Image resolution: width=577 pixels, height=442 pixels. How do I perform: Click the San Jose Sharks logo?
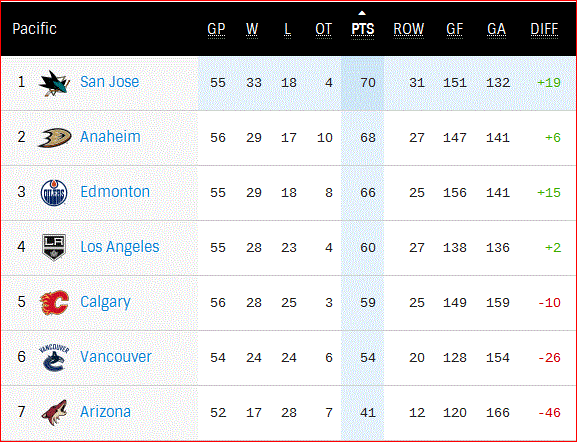[54, 83]
